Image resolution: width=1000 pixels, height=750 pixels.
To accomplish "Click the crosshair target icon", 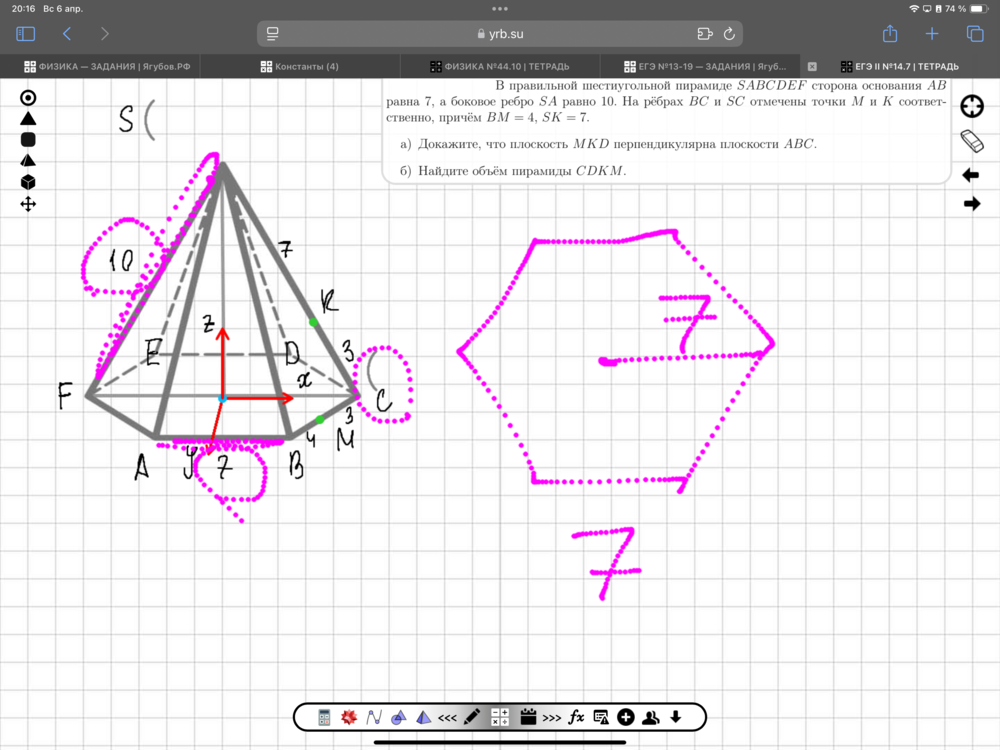I will coord(971,107).
